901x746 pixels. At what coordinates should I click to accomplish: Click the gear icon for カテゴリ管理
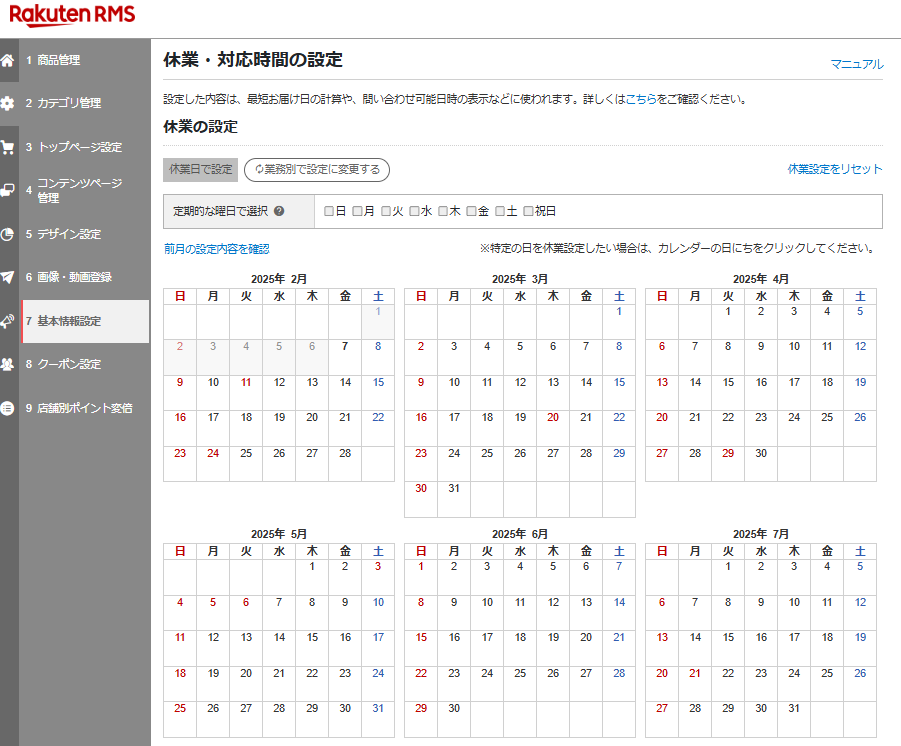8,103
